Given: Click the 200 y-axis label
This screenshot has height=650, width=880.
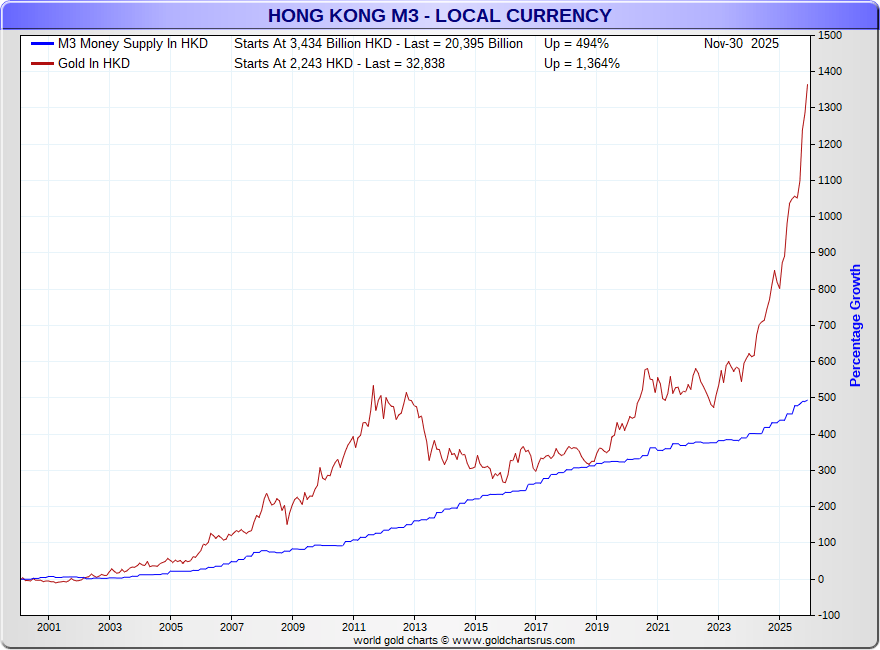Looking at the screenshot, I should tap(827, 506).
